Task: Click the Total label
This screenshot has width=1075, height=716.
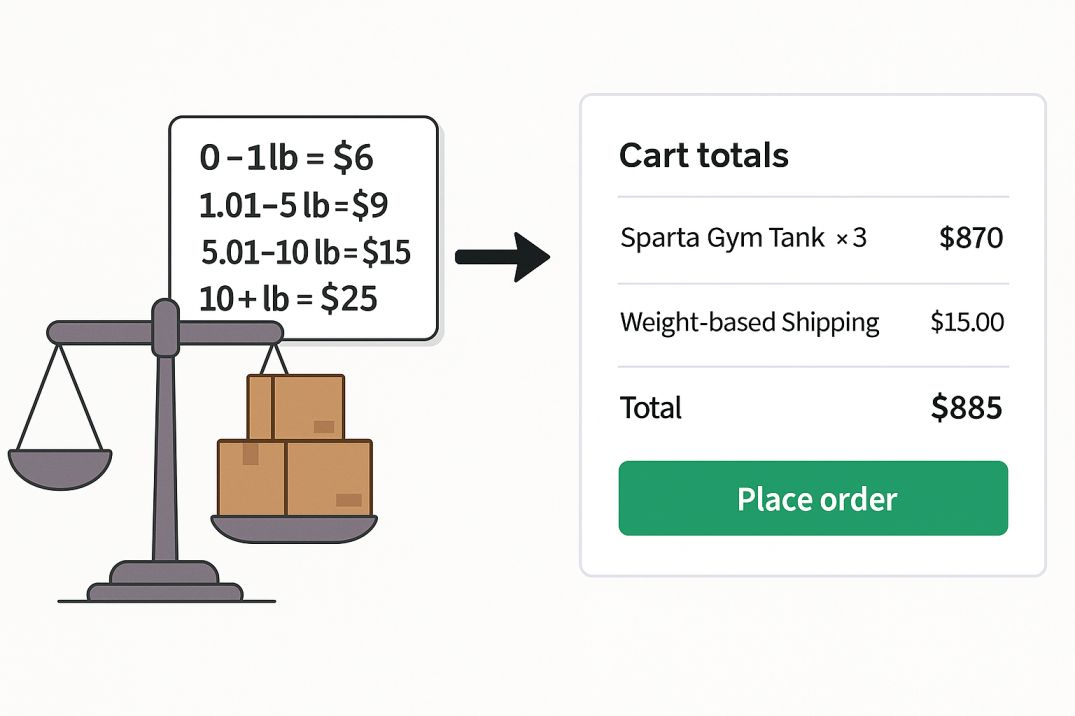Action: pos(651,407)
